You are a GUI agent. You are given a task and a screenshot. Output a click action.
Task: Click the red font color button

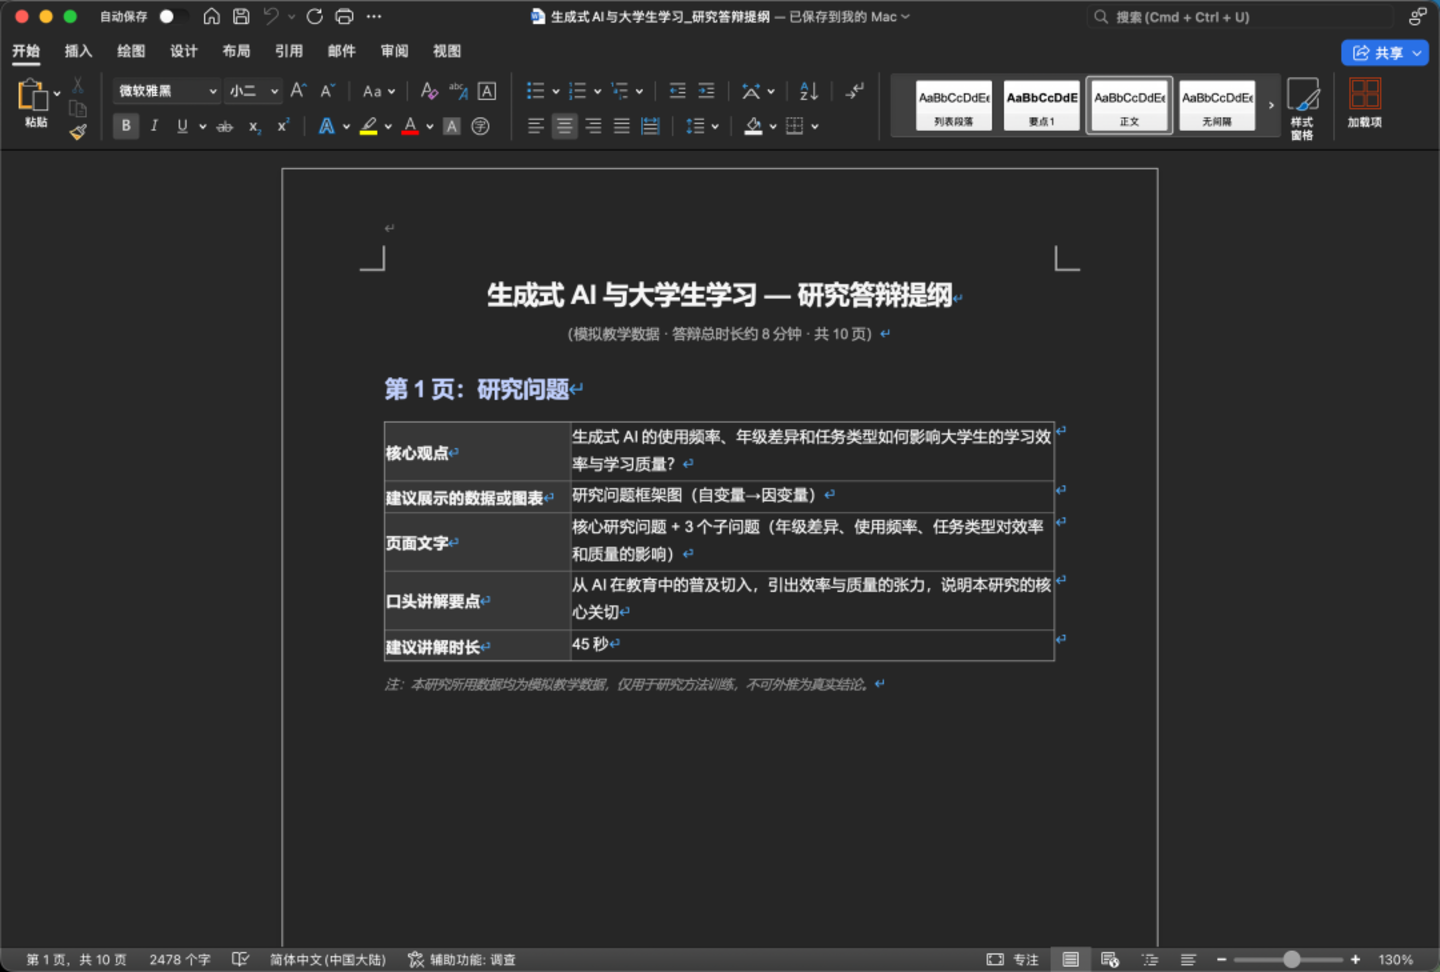pyautogui.click(x=410, y=126)
